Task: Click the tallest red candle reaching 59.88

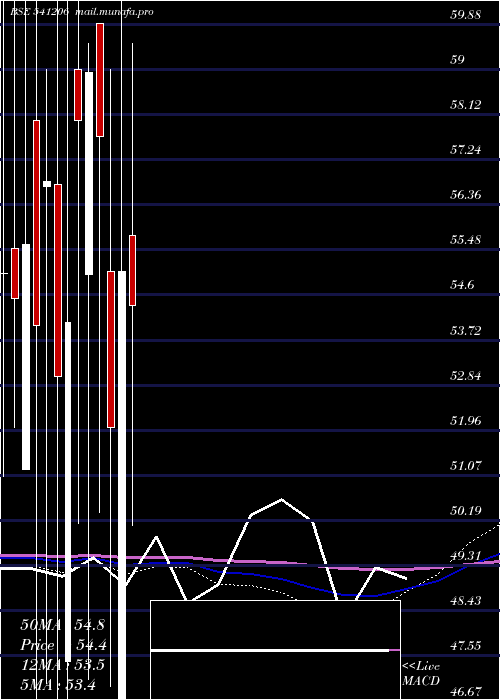Action: coord(100,80)
